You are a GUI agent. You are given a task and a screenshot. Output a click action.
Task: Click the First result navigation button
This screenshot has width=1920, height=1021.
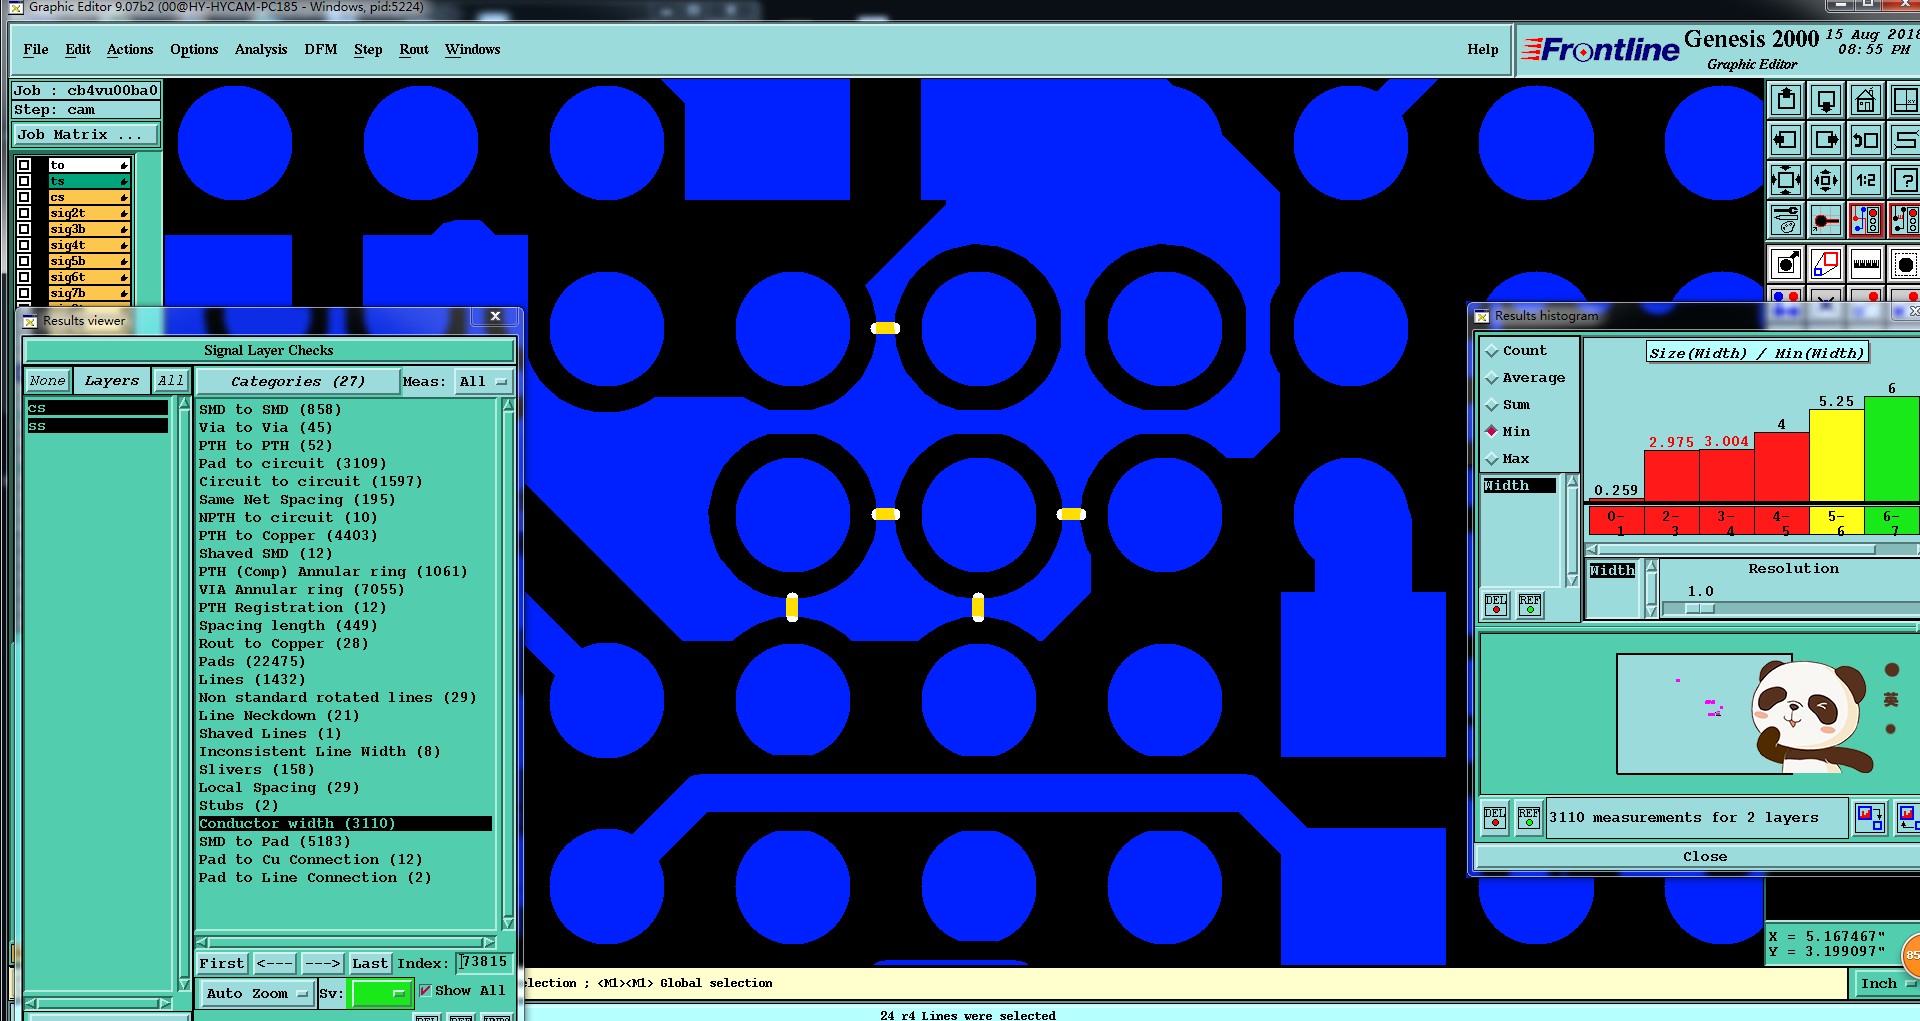[222, 963]
